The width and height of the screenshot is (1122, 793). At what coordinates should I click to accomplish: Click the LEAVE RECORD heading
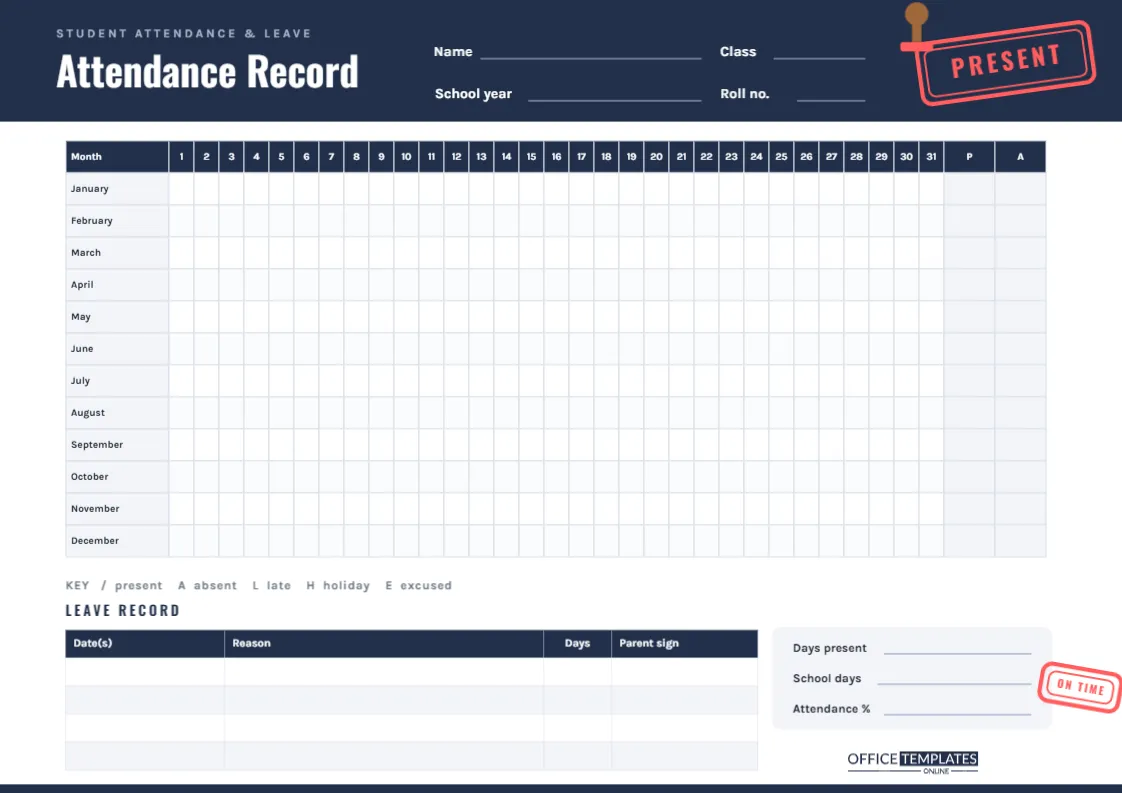tap(123, 610)
